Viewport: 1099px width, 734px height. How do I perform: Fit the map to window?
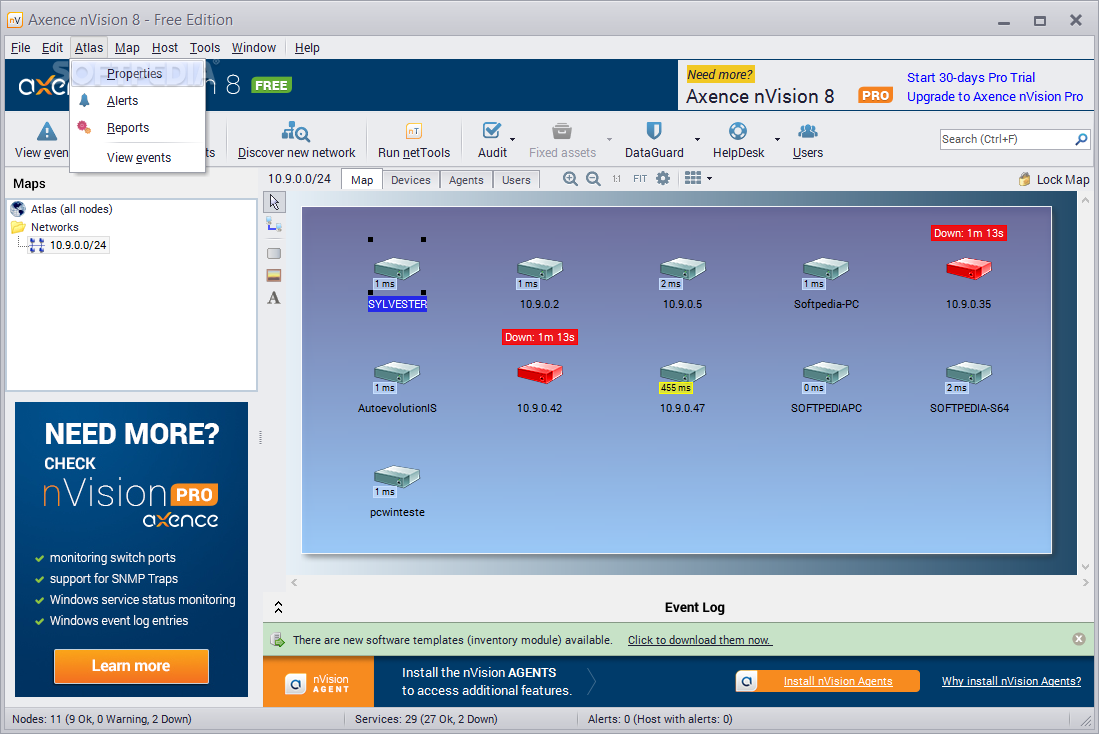point(640,179)
